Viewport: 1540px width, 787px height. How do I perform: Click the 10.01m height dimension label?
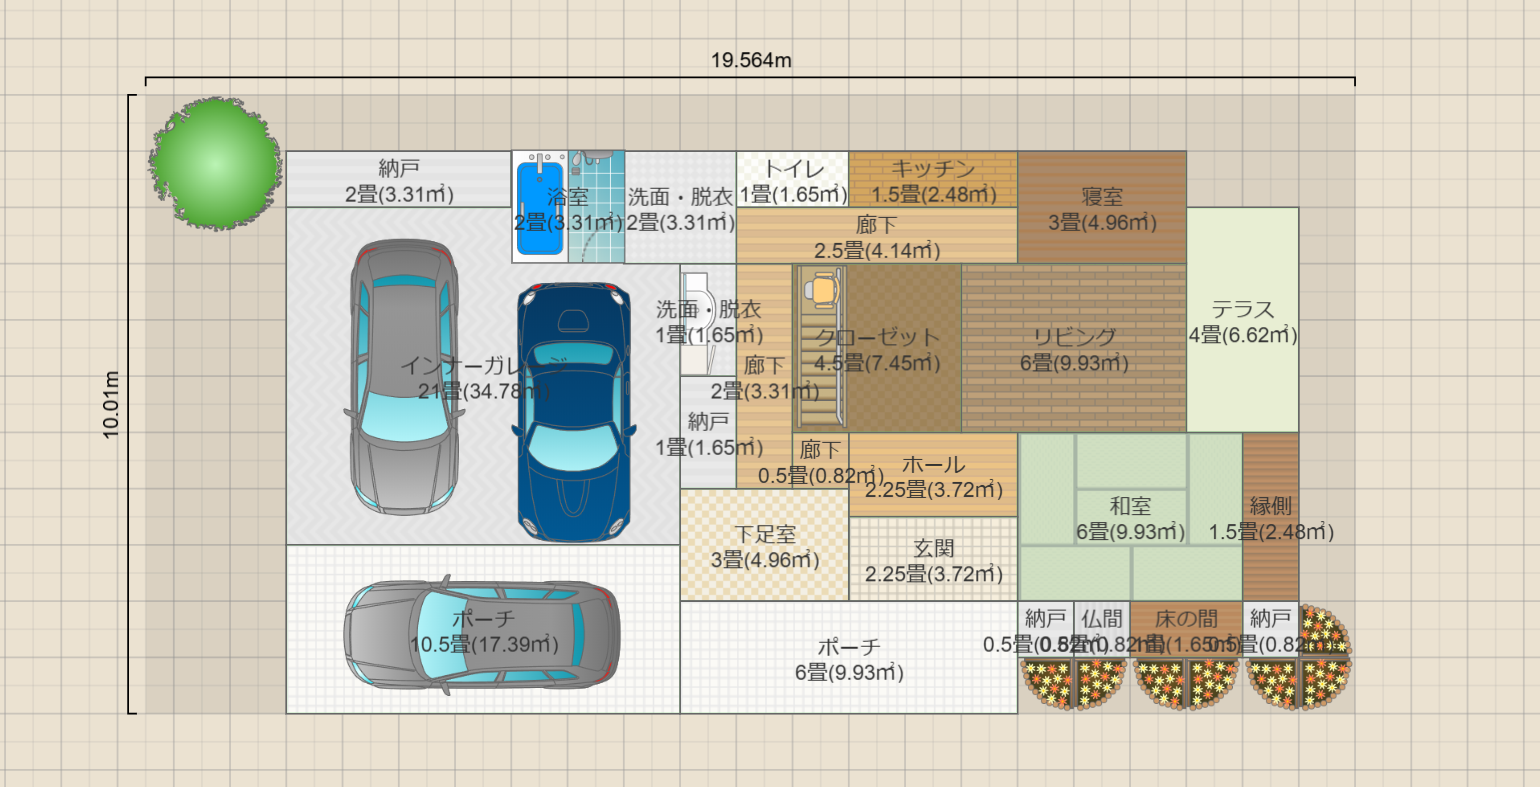point(111,404)
